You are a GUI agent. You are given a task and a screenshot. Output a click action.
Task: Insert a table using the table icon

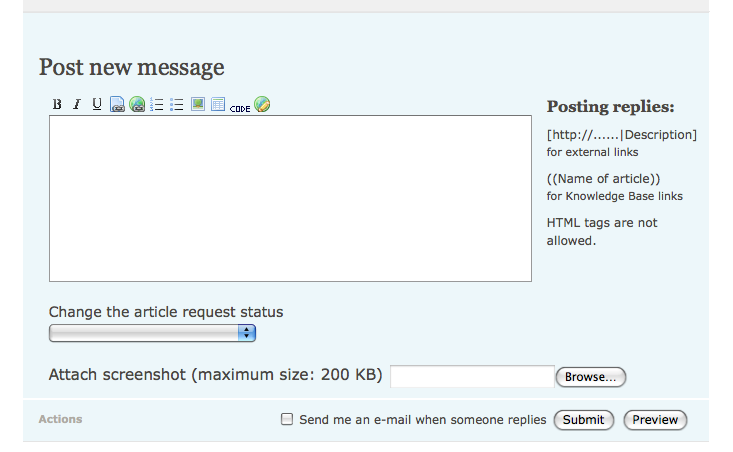218,104
